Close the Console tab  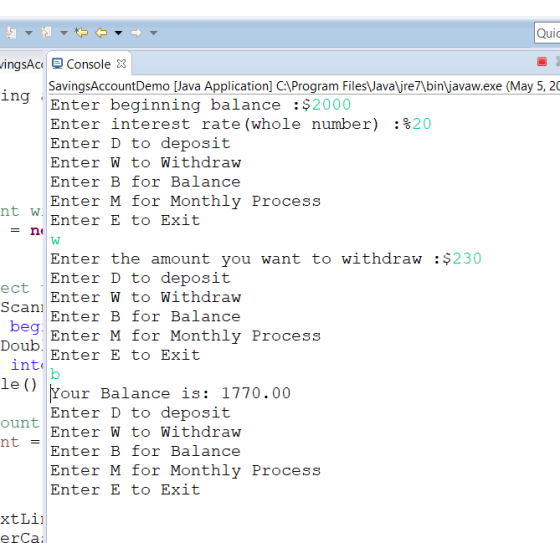pyautogui.click(x=121, y=64)
